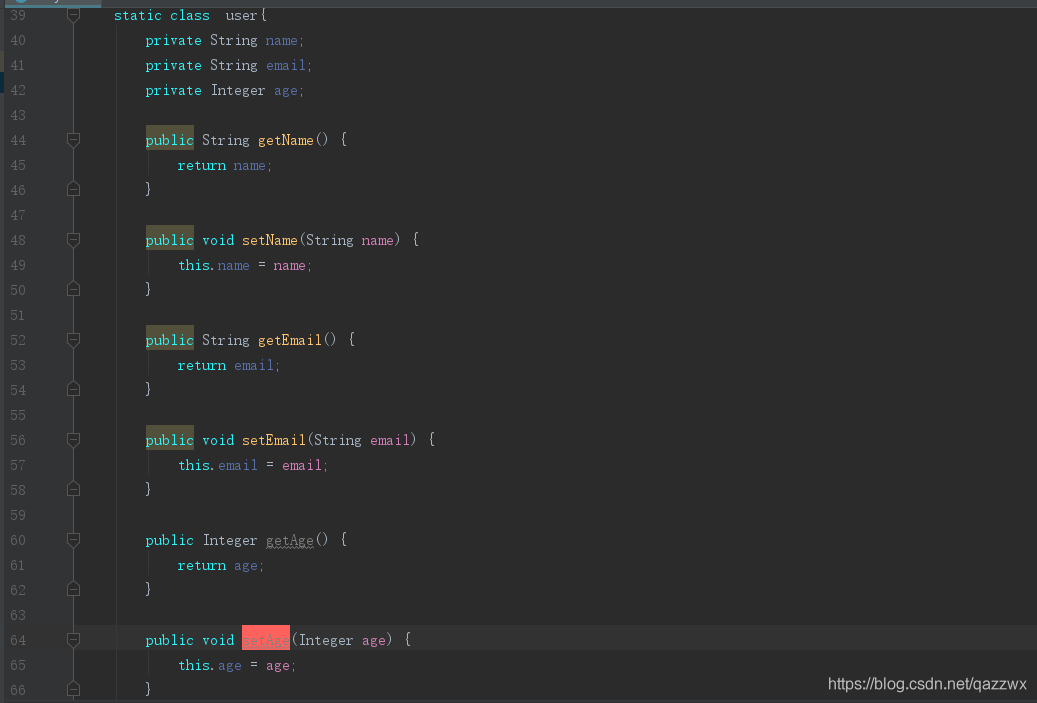
Task: Click the highlighted public keyword on line 44
Action: (x=169, y=140)
